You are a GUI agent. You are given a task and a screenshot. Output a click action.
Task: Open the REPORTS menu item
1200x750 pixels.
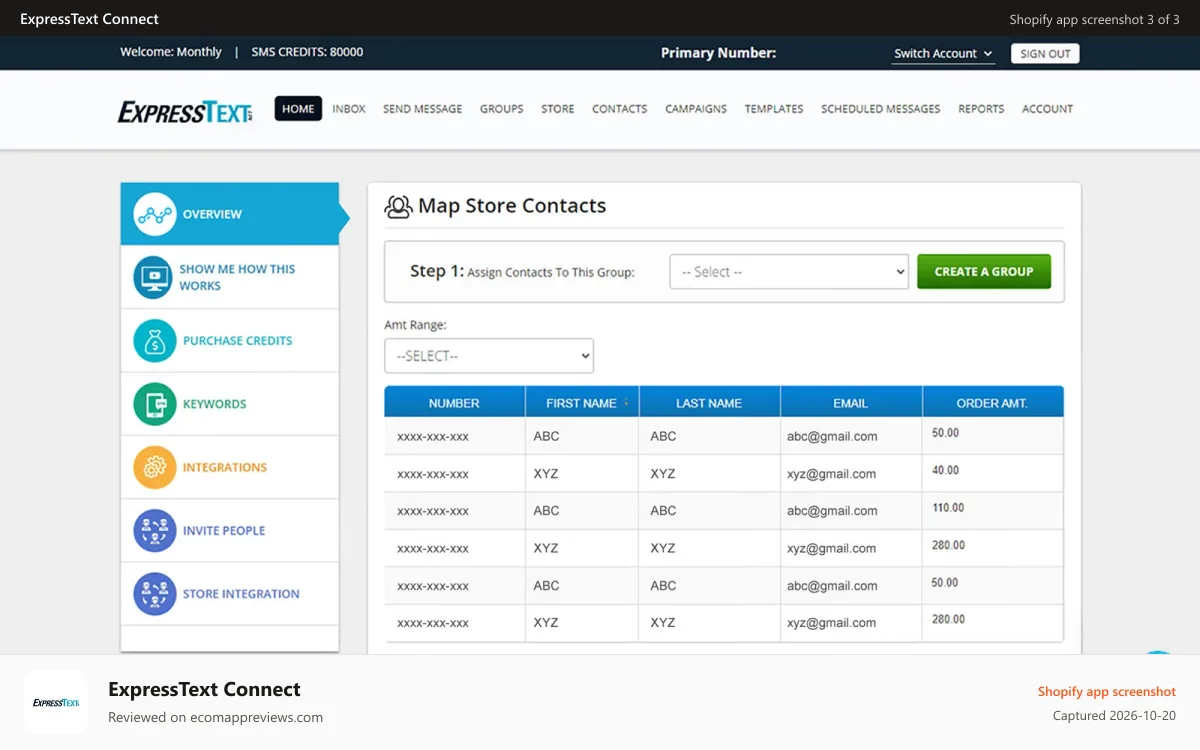point(981,109)
